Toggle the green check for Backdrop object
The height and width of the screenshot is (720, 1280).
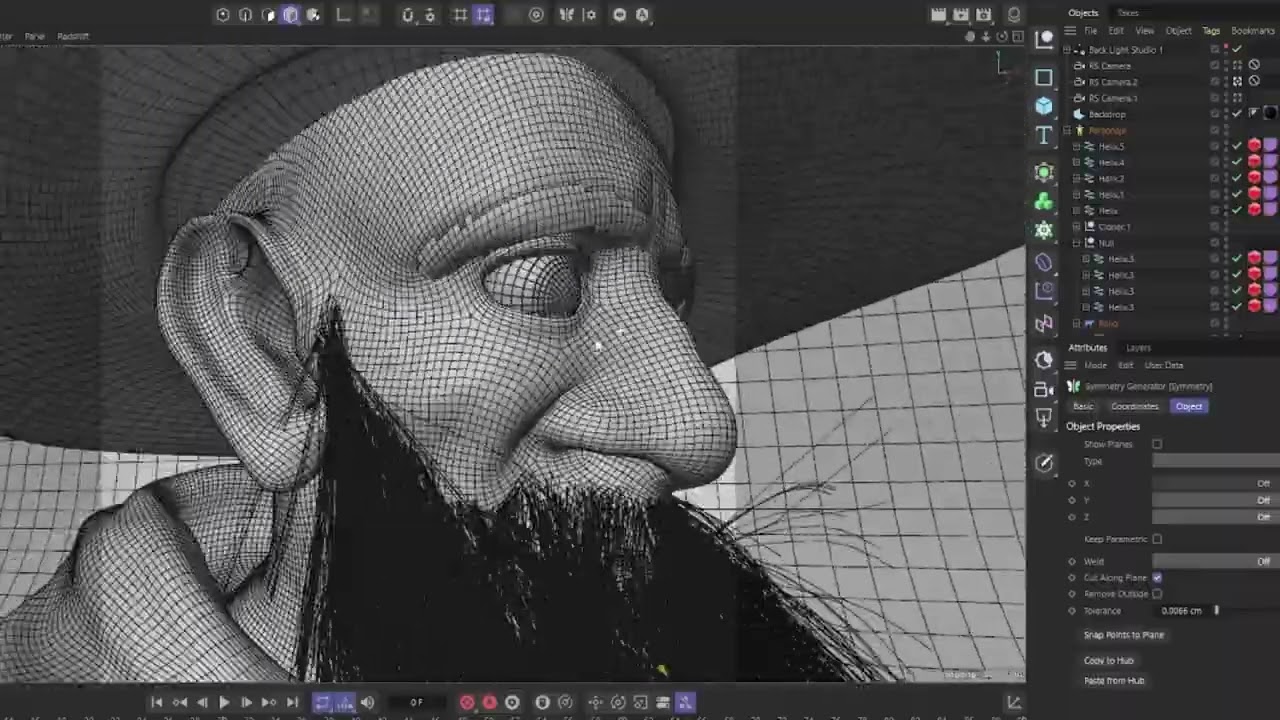tap(1237, 114)
